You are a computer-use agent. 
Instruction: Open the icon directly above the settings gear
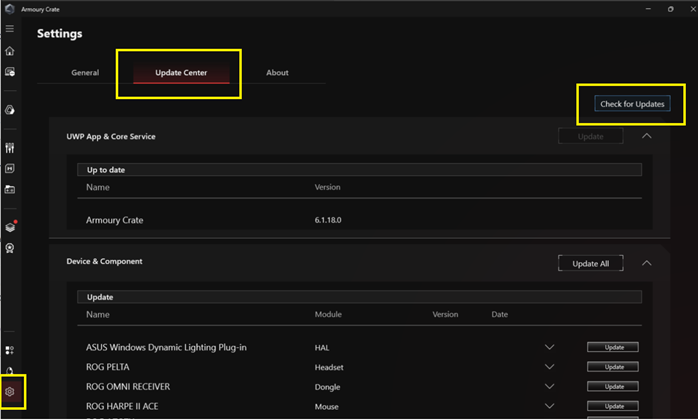pyautogui.click(x=9, y=371)
